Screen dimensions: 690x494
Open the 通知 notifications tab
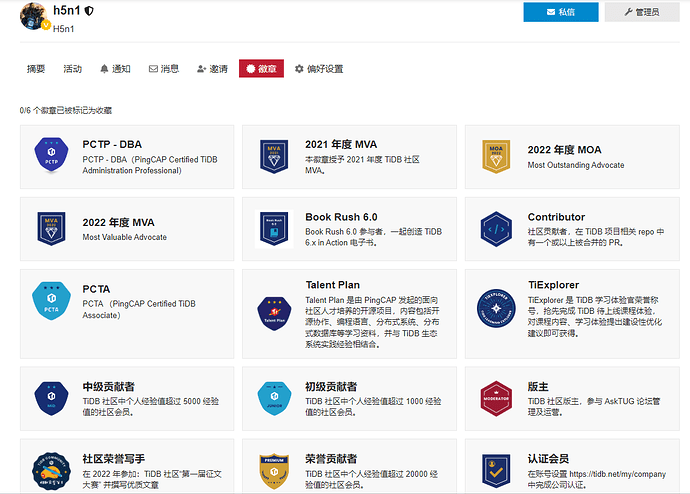[115, 69]
